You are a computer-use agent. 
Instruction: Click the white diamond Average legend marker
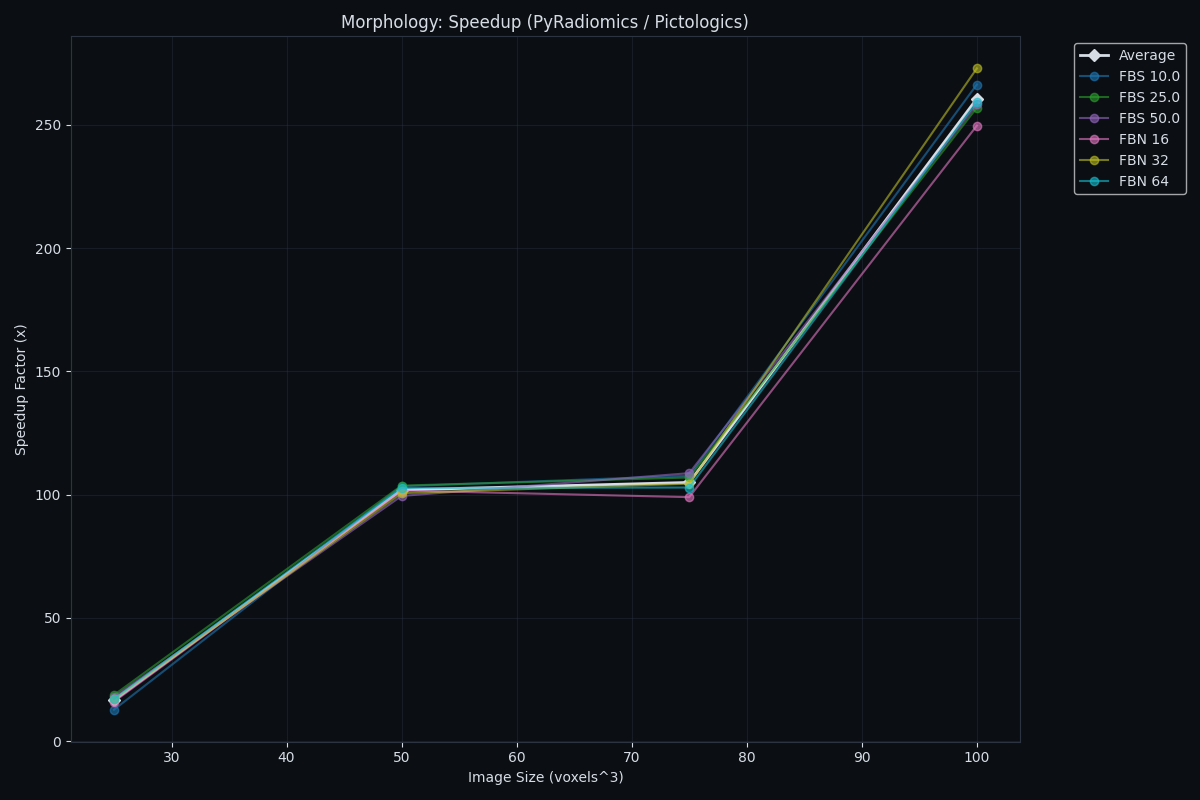click(1094, 54)
